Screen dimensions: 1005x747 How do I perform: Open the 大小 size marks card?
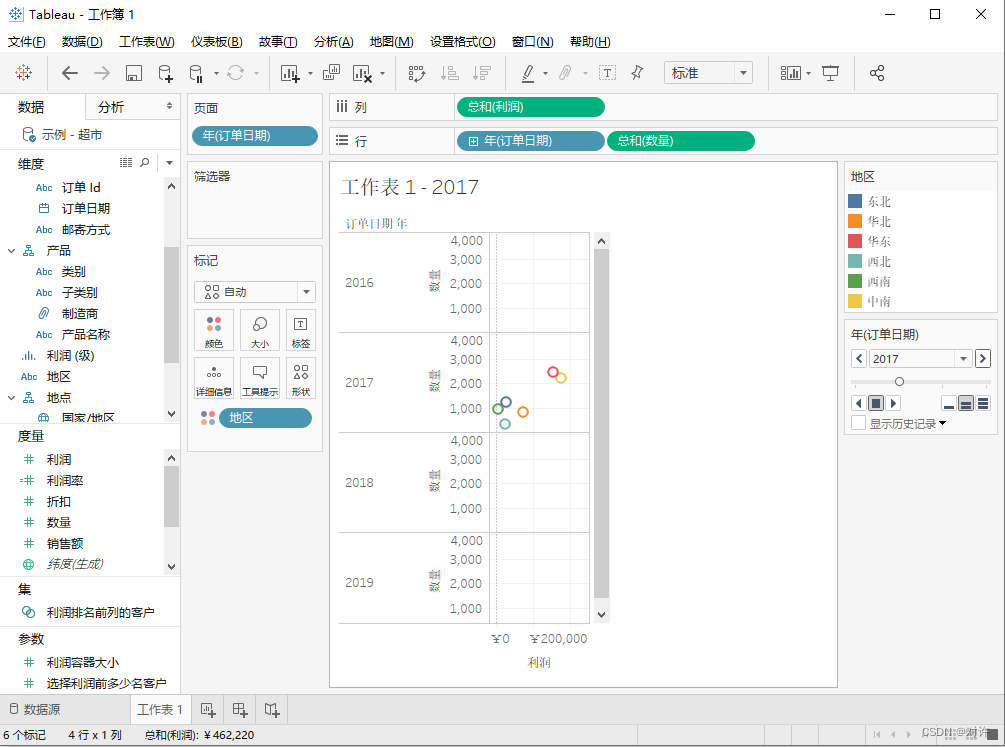coord(260,330)
